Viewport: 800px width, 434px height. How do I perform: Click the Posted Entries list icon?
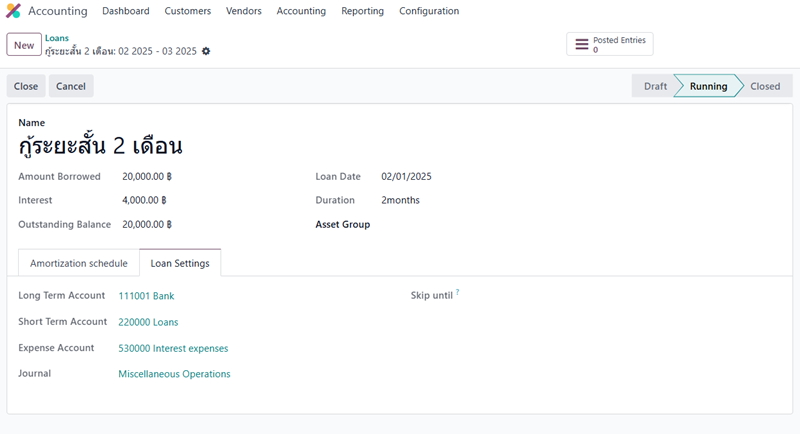point(581,44)
